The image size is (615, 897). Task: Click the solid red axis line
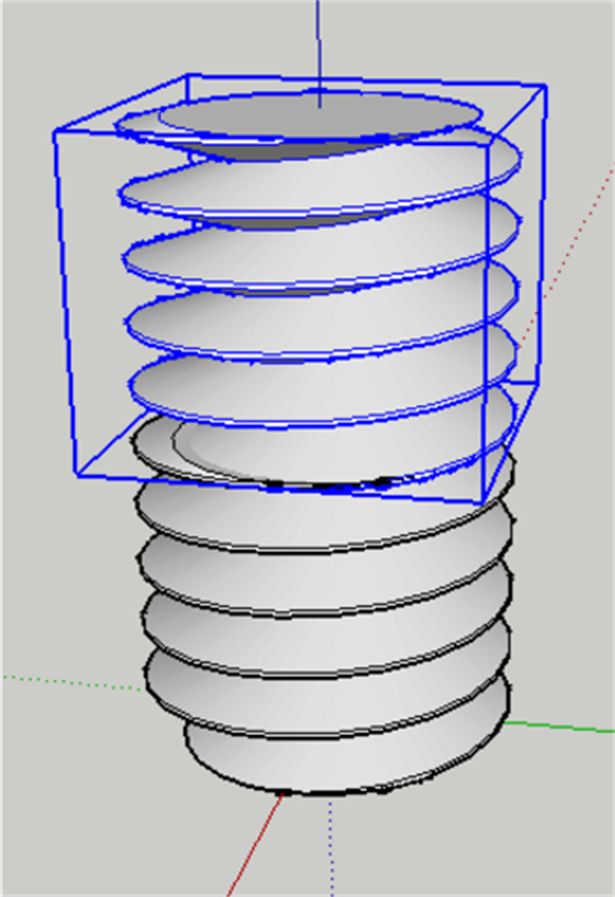(255, 844)
